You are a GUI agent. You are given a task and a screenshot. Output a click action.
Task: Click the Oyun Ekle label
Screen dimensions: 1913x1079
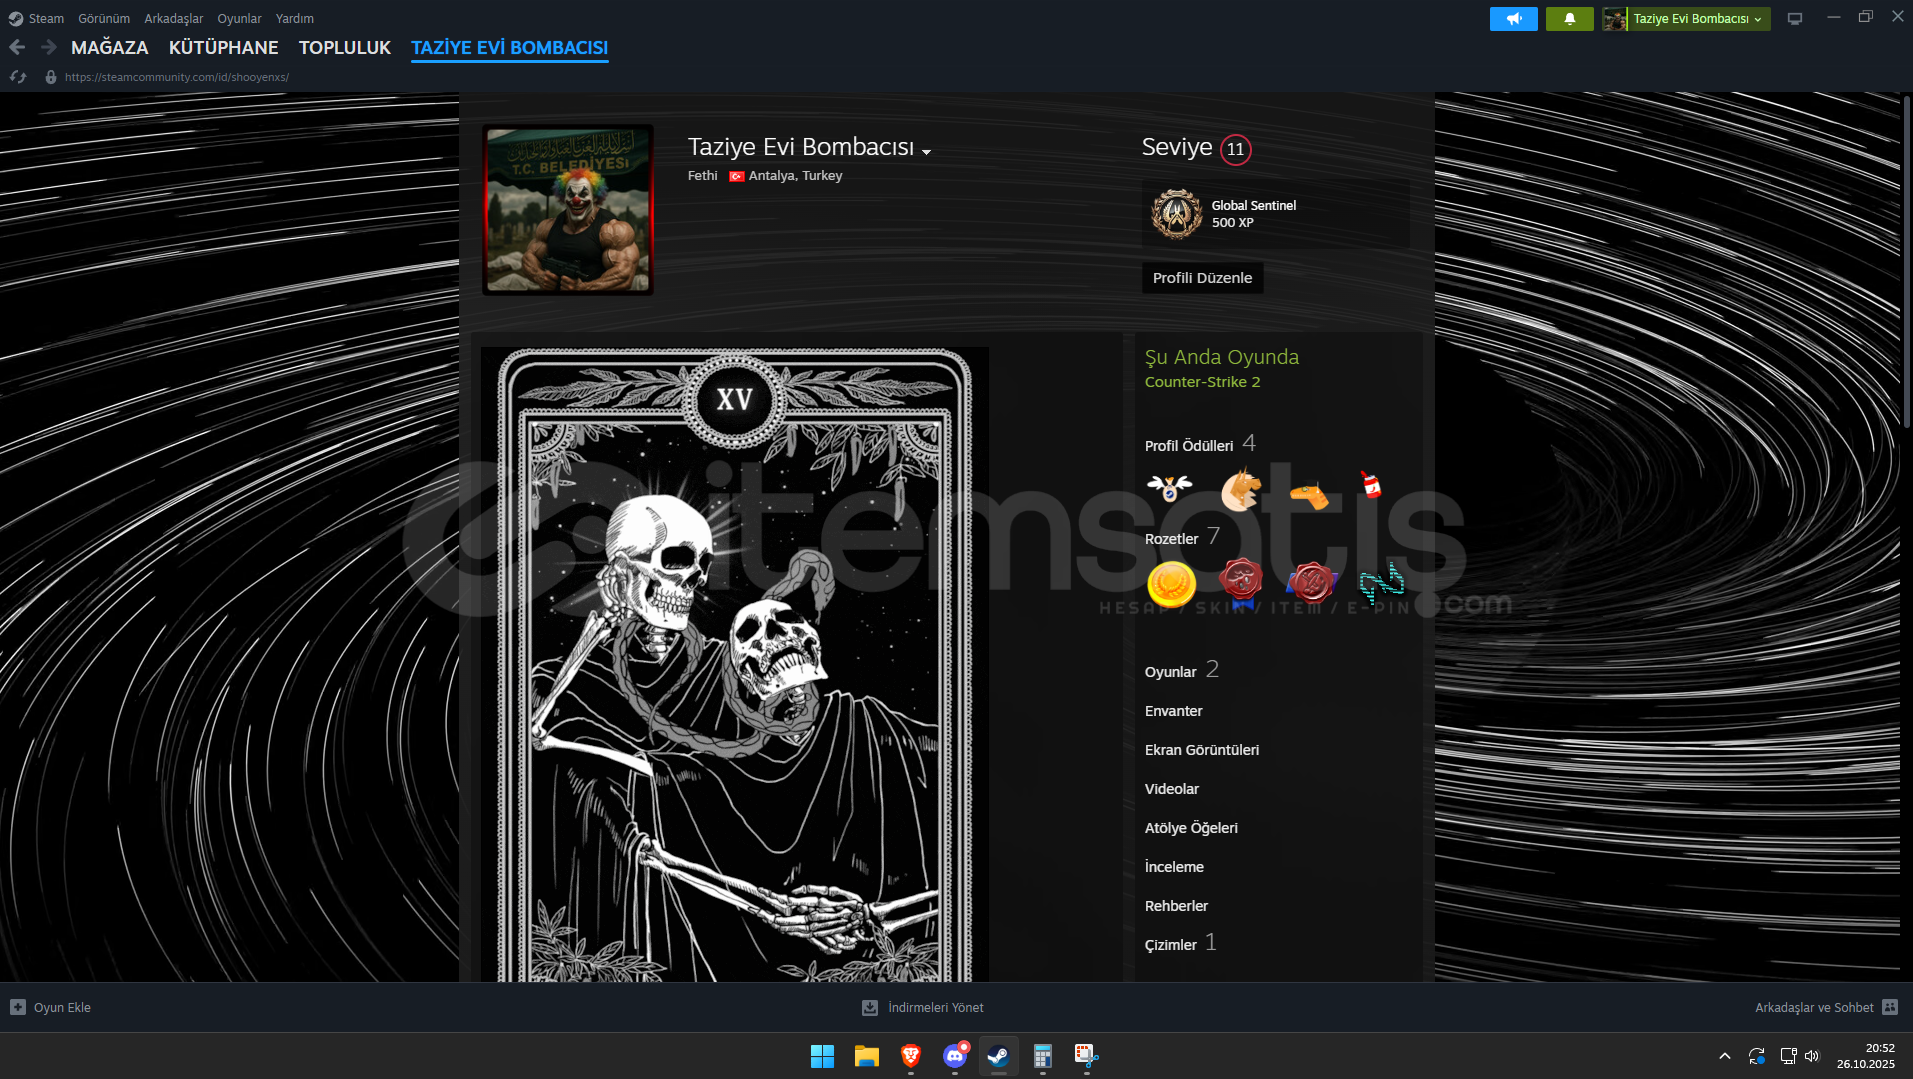(x=62, y=1008)
